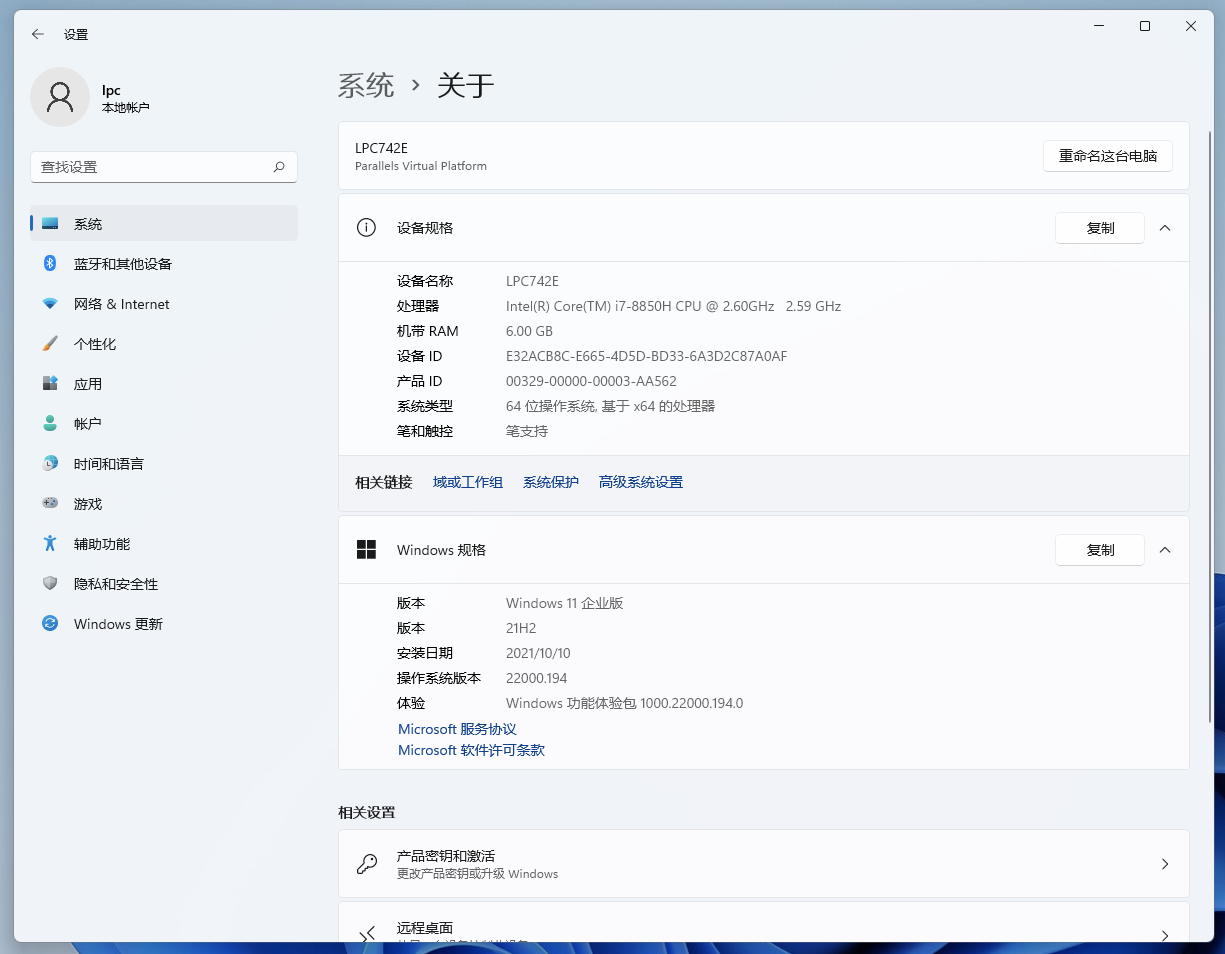Click the 辅助功能 accessibility icon
This screenshot has height=954, width=1225.
pyautogui.click(x=50, y=544)
